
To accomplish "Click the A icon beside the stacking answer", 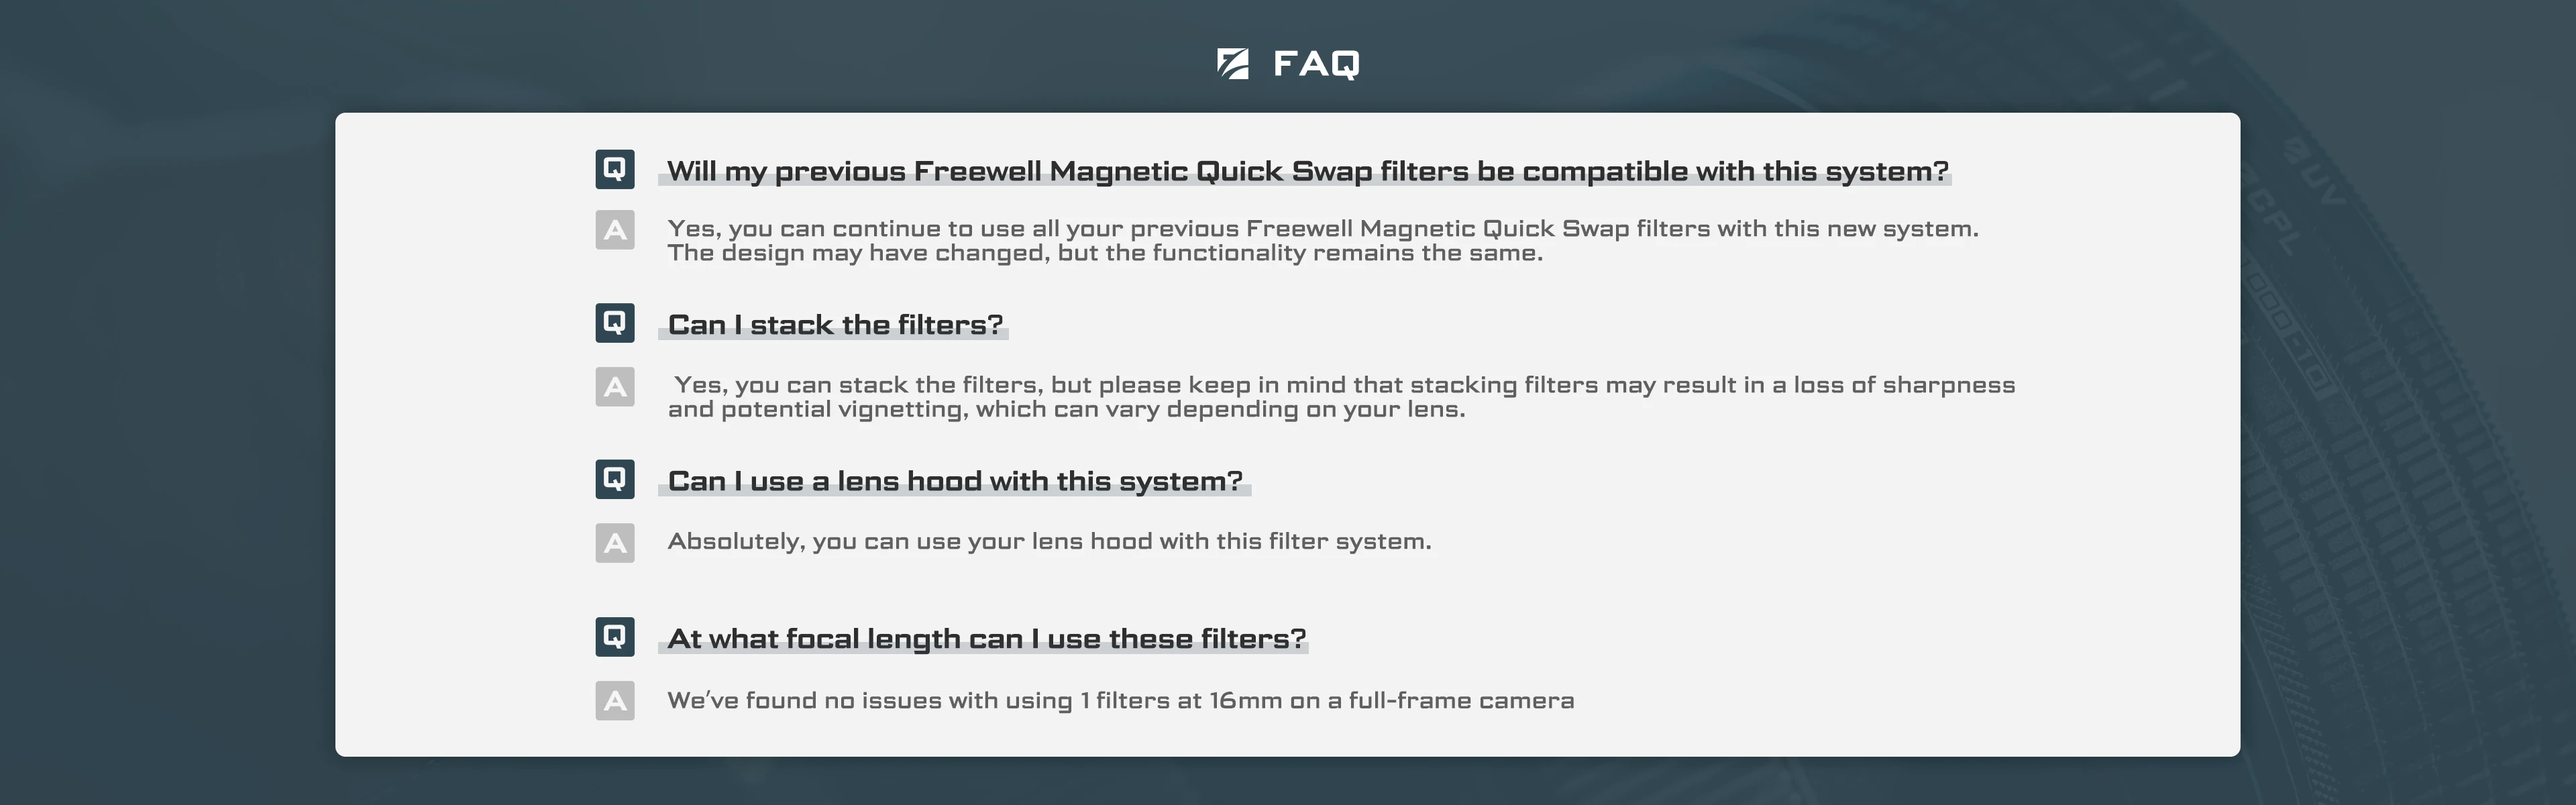I will pos(615,386).
